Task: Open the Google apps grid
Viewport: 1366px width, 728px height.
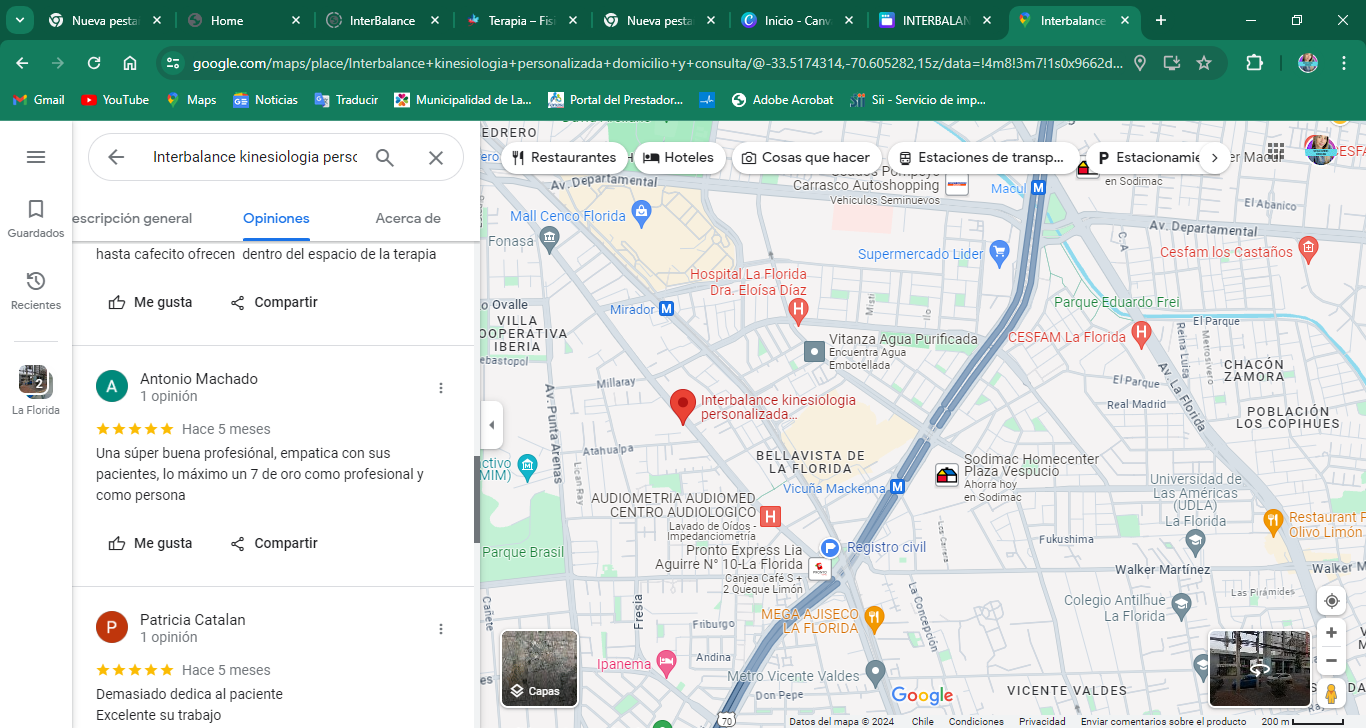Action: (1275, 151)
